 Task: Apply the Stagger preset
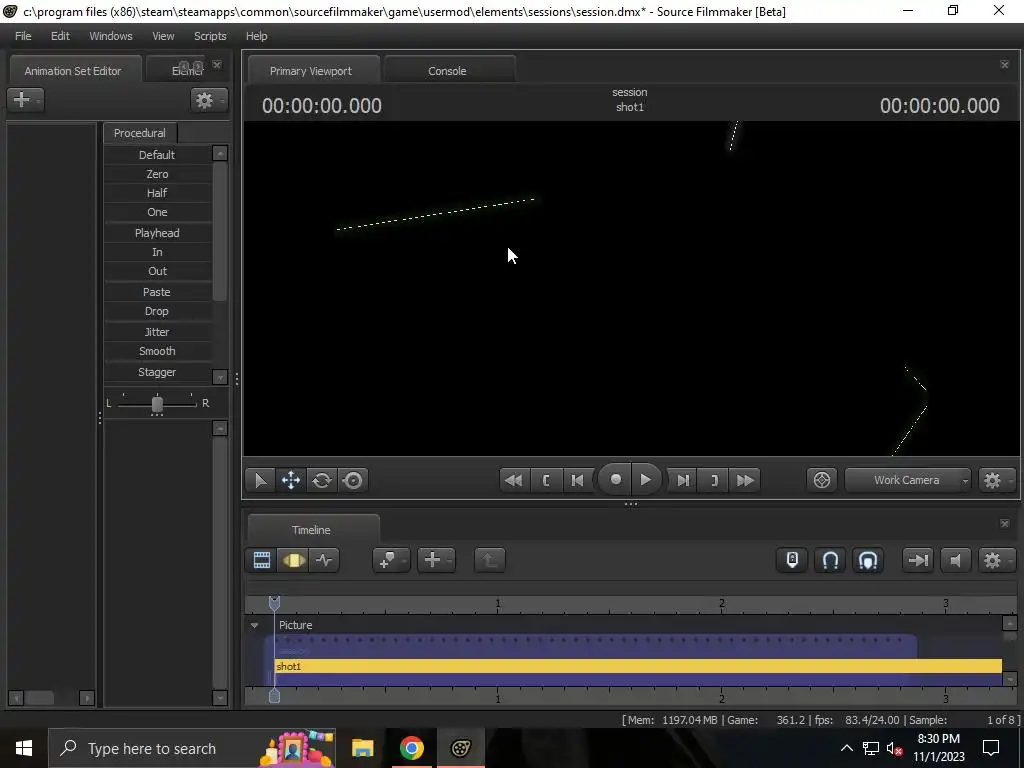[x=157, y=372]
